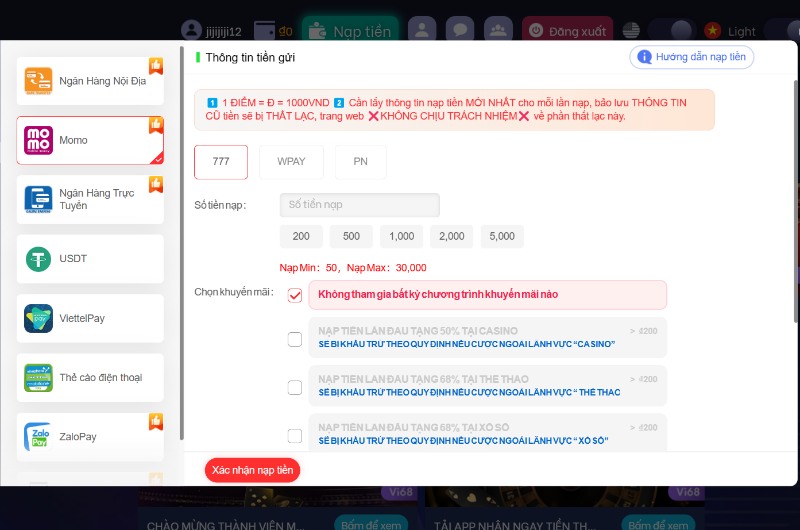Image resolution: width=800 pixels, height=530 pixels.
Task: Select Ngân Hàng Nội Địa bank option
Action: click(90, 81)
